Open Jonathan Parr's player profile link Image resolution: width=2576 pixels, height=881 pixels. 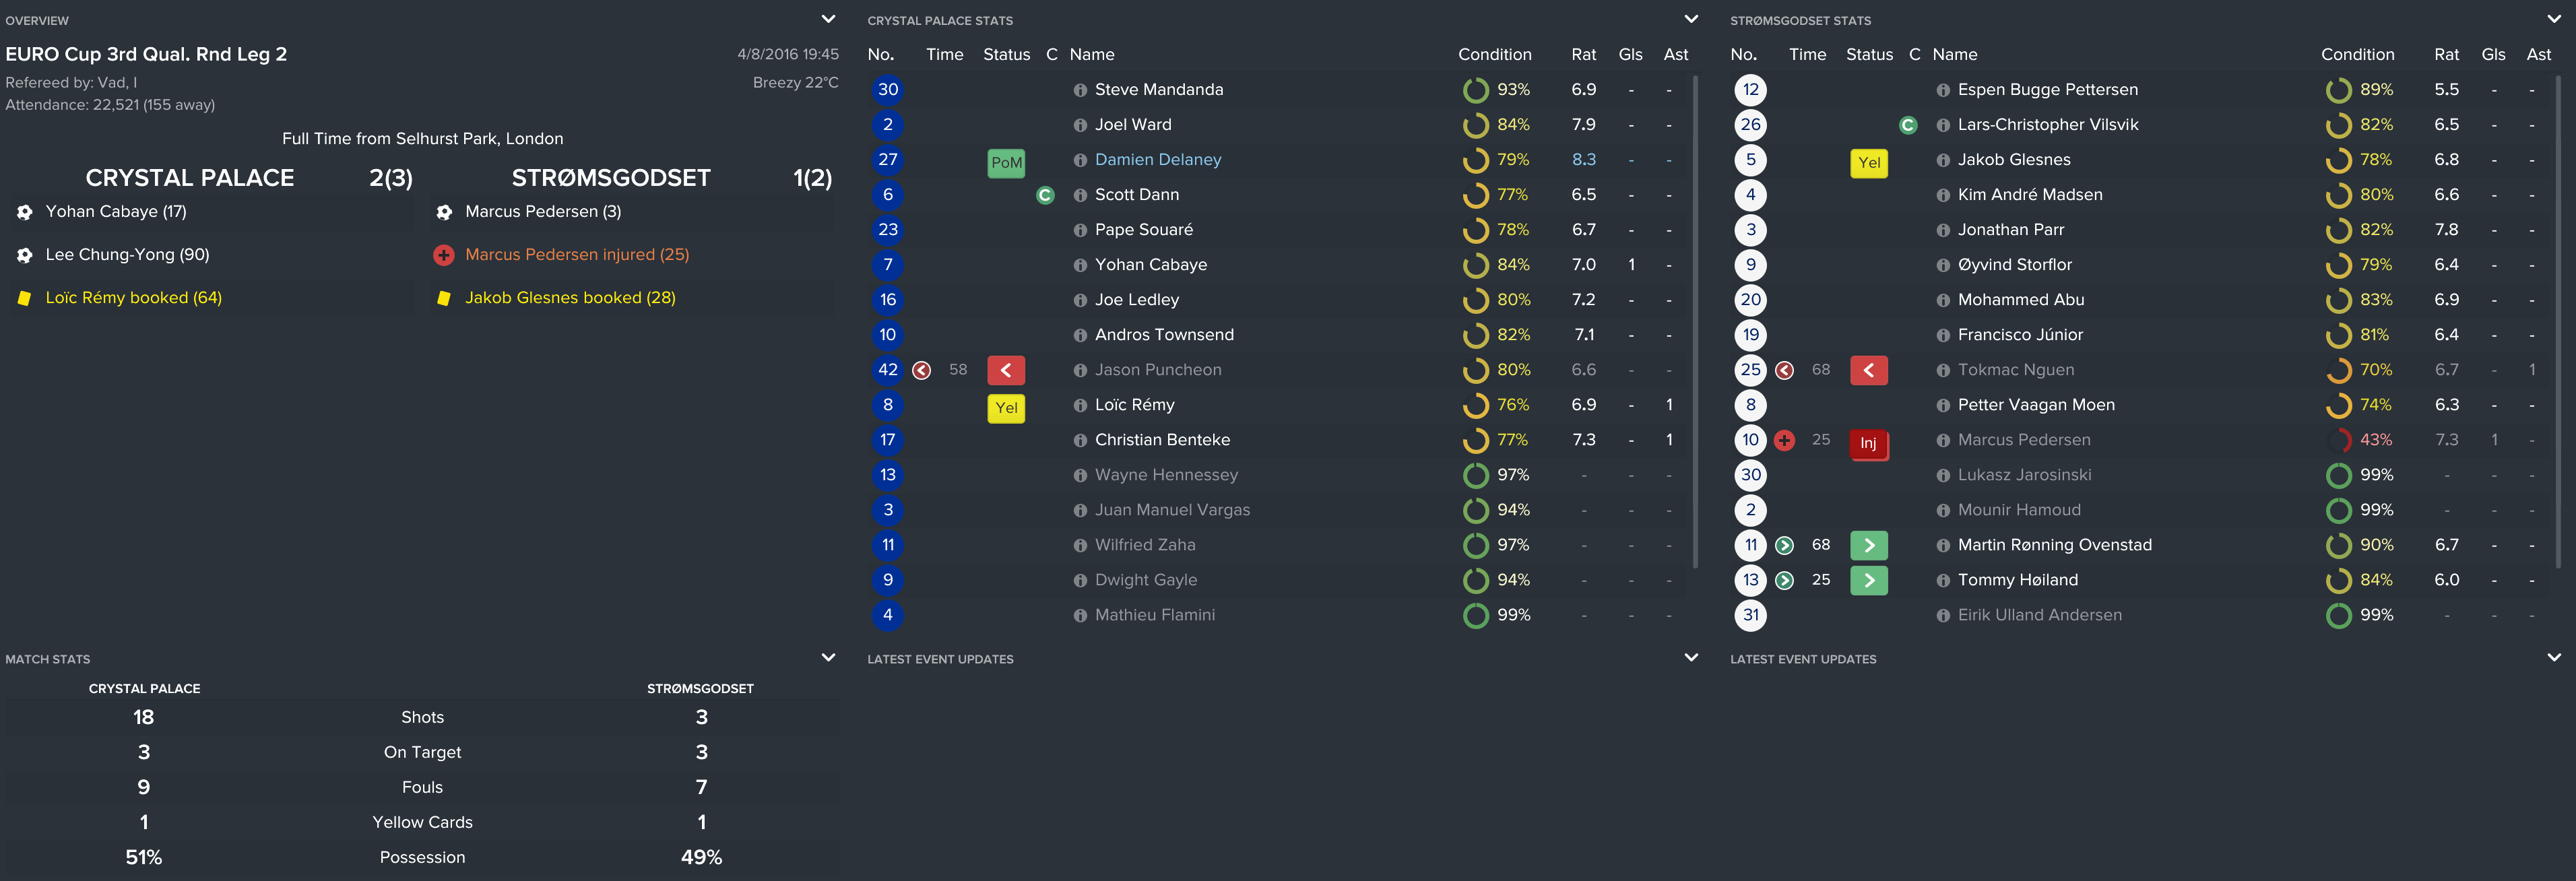click(2010, 230)
